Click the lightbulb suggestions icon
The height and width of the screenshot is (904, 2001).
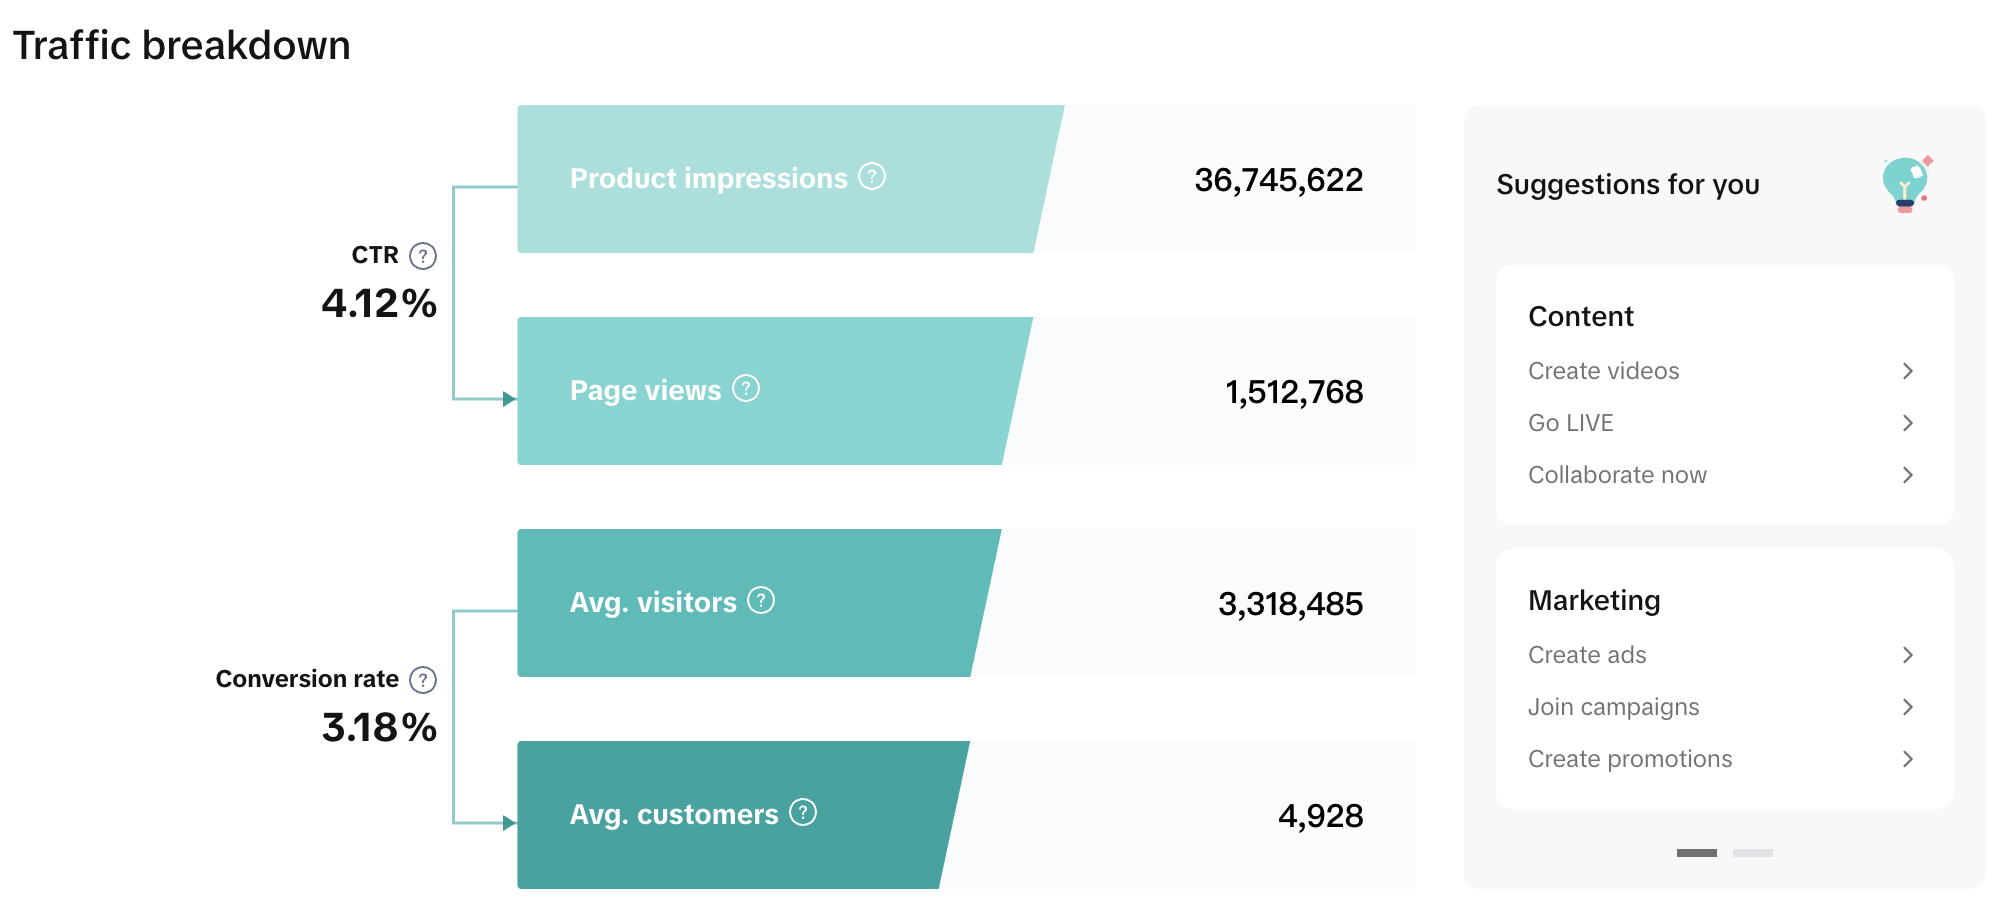tap(1906, 184)
